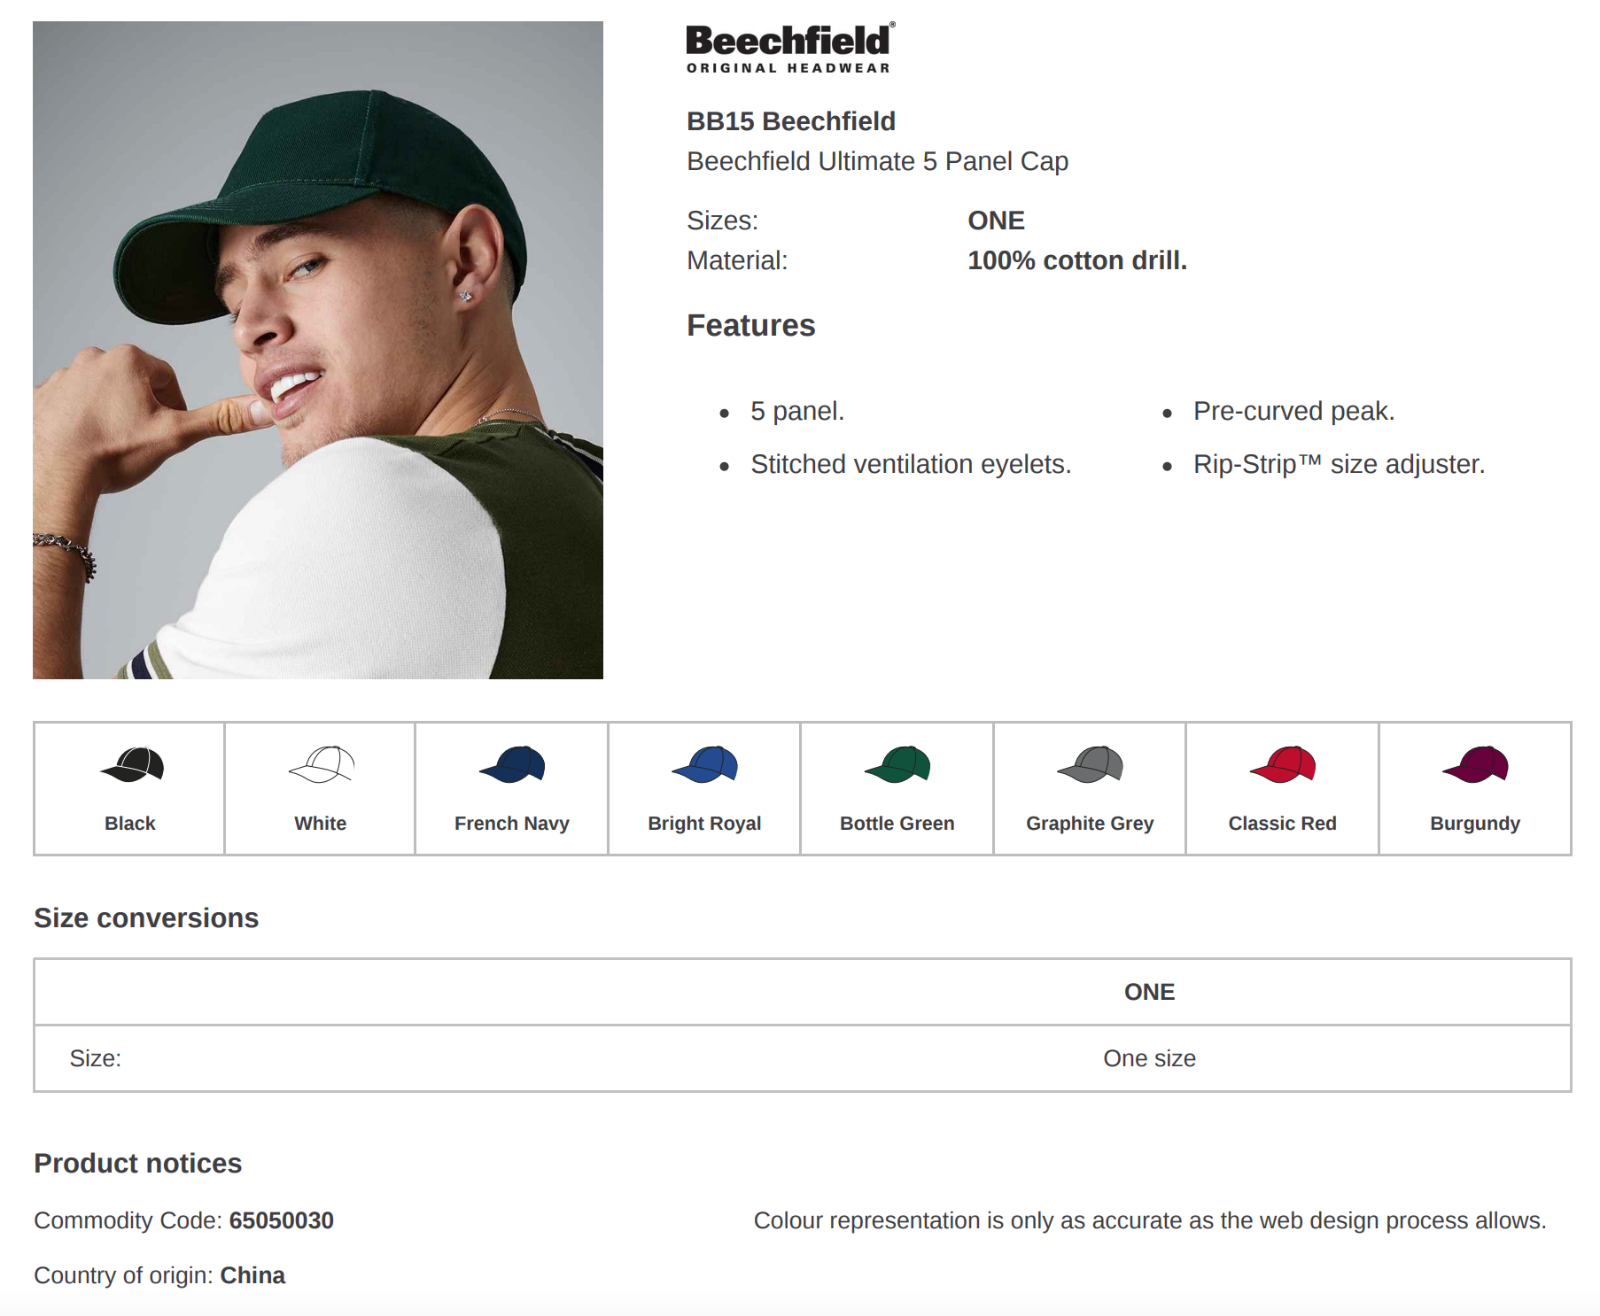The height and width of the screenshot is (1316, 1600).
Task: Select the Burgundy cap icon
Action: coord(1475,765)
